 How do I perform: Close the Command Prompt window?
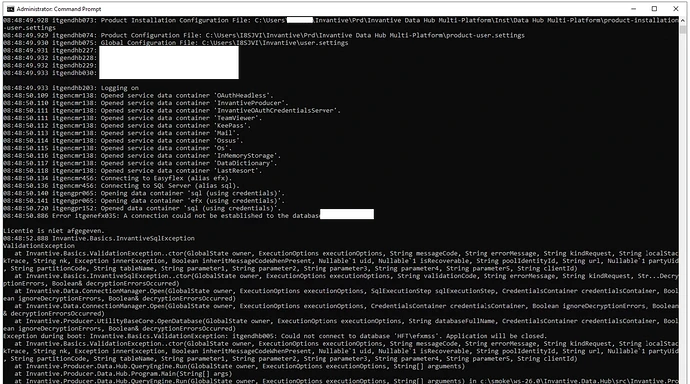pyautogui.click(x=675, y=9)
